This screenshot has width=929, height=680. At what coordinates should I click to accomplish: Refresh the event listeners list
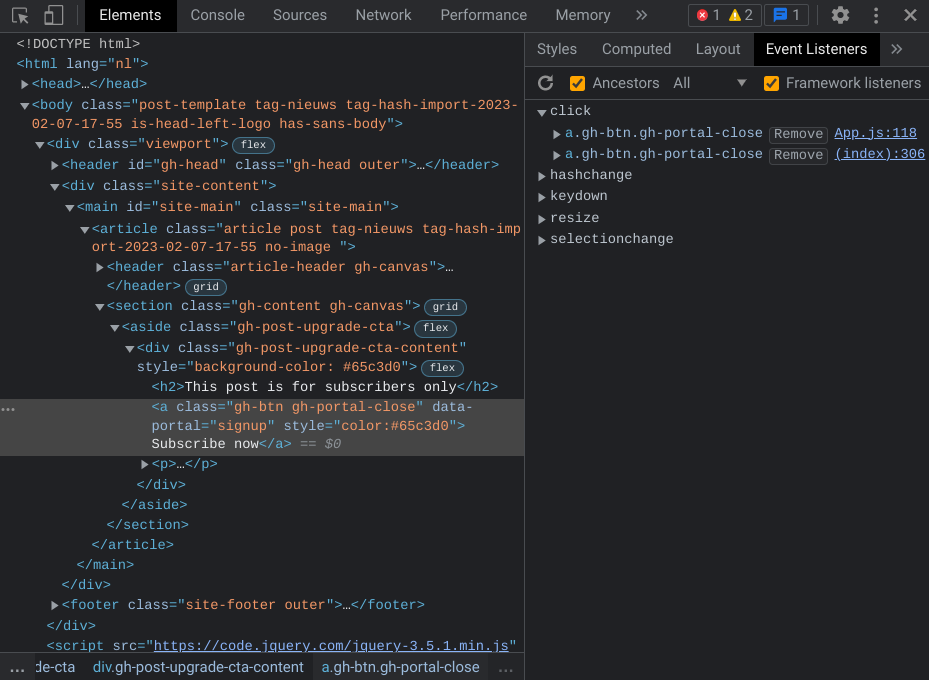545,83
